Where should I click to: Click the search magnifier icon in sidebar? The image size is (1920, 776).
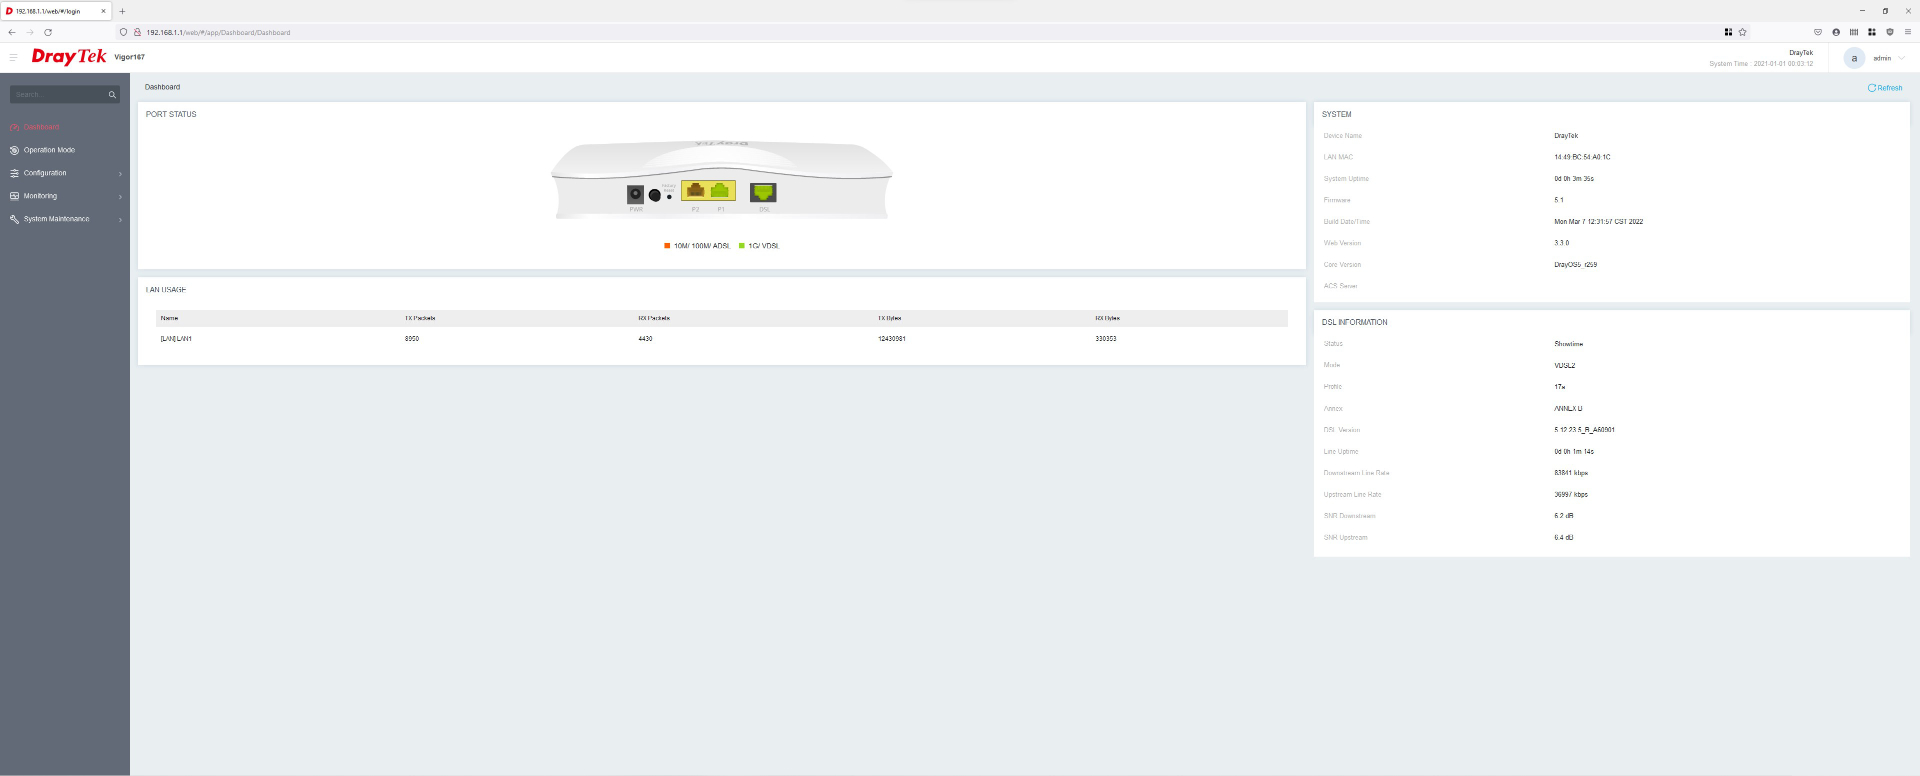(x=112, y=95)
